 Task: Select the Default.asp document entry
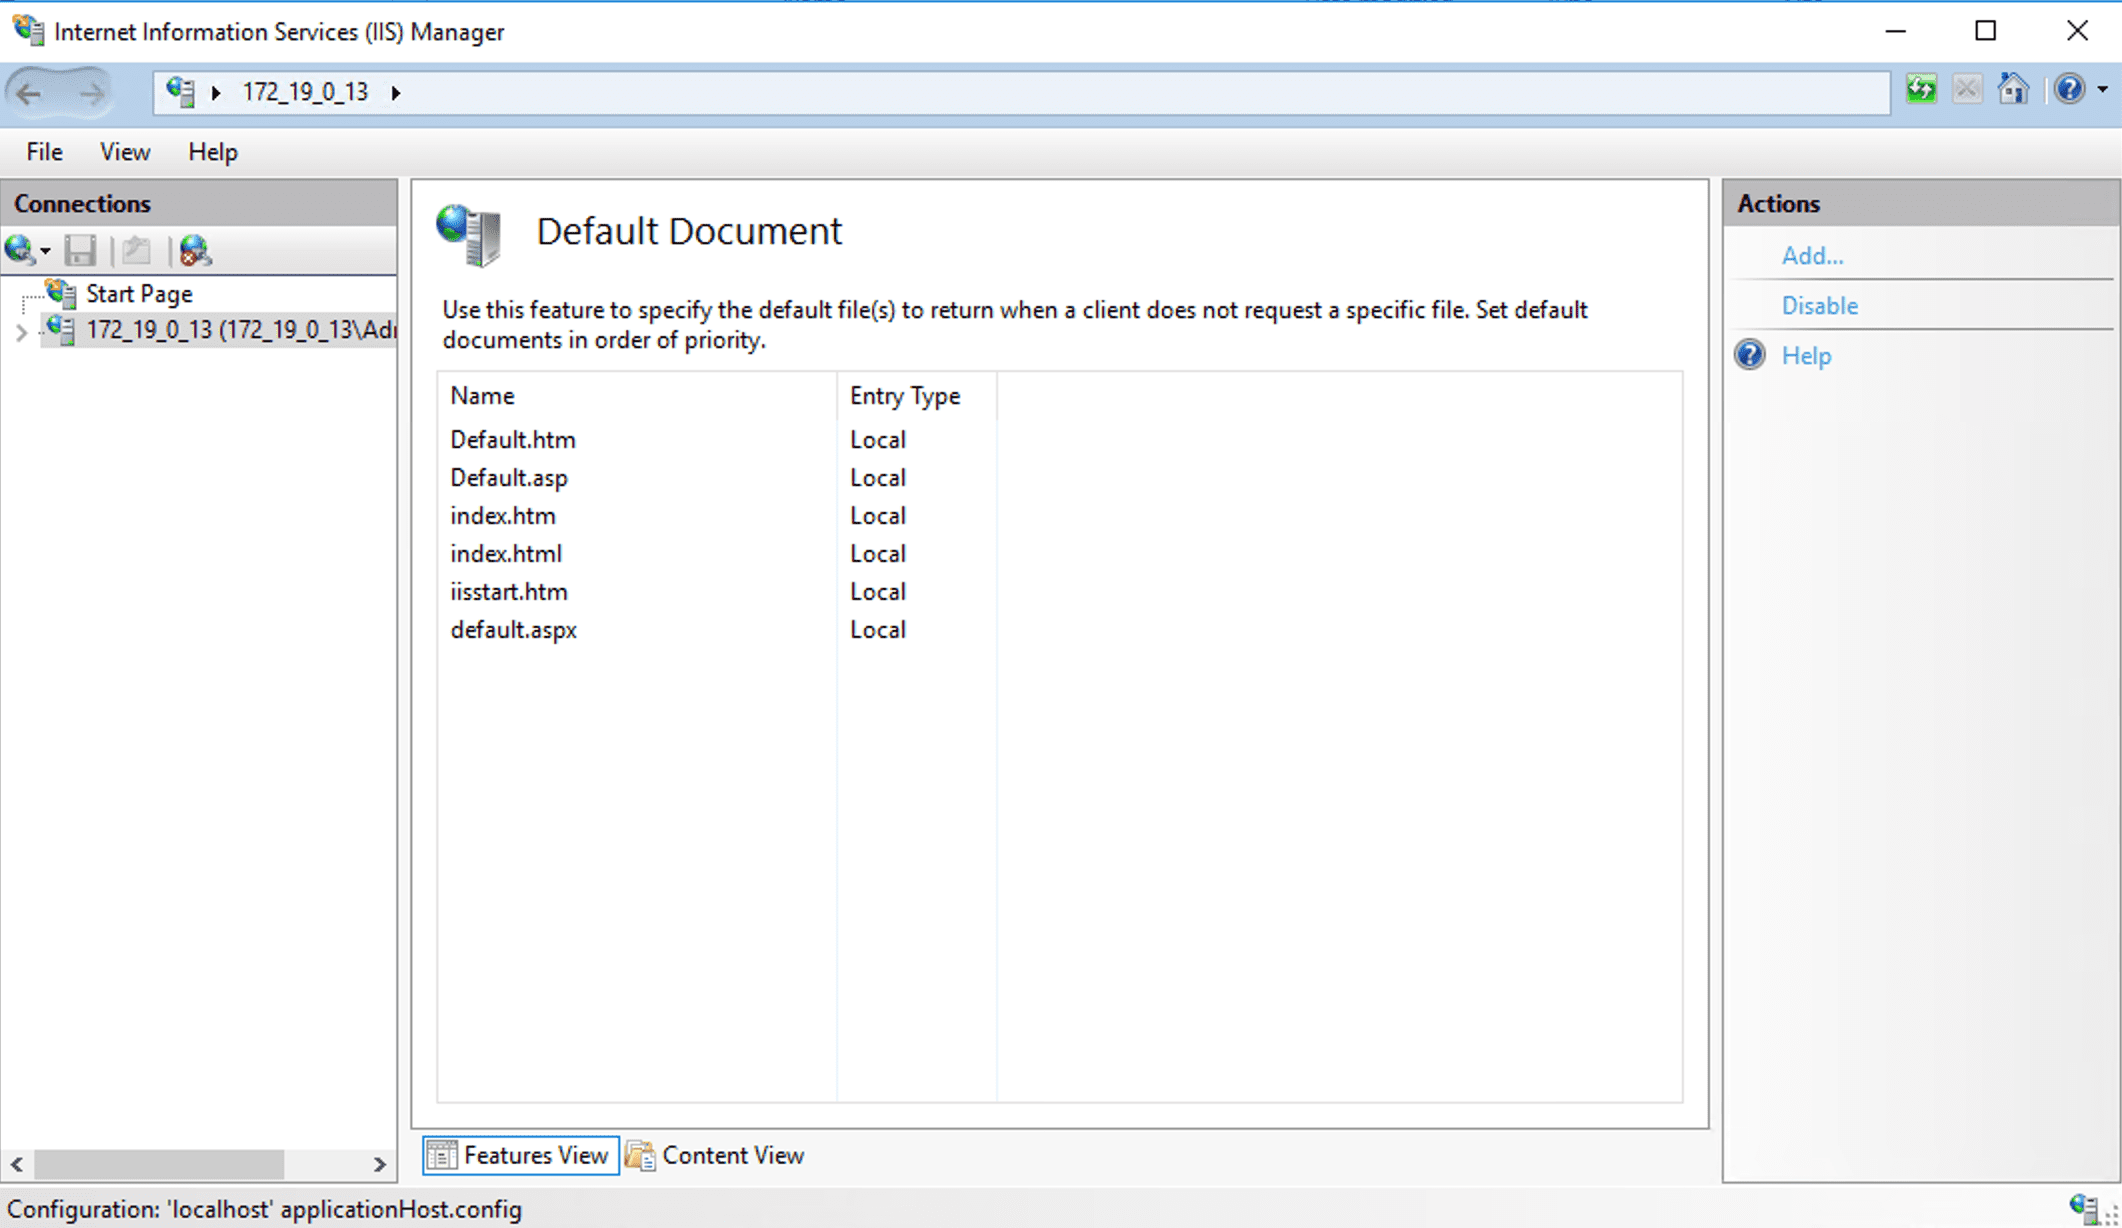coord(509,478)
